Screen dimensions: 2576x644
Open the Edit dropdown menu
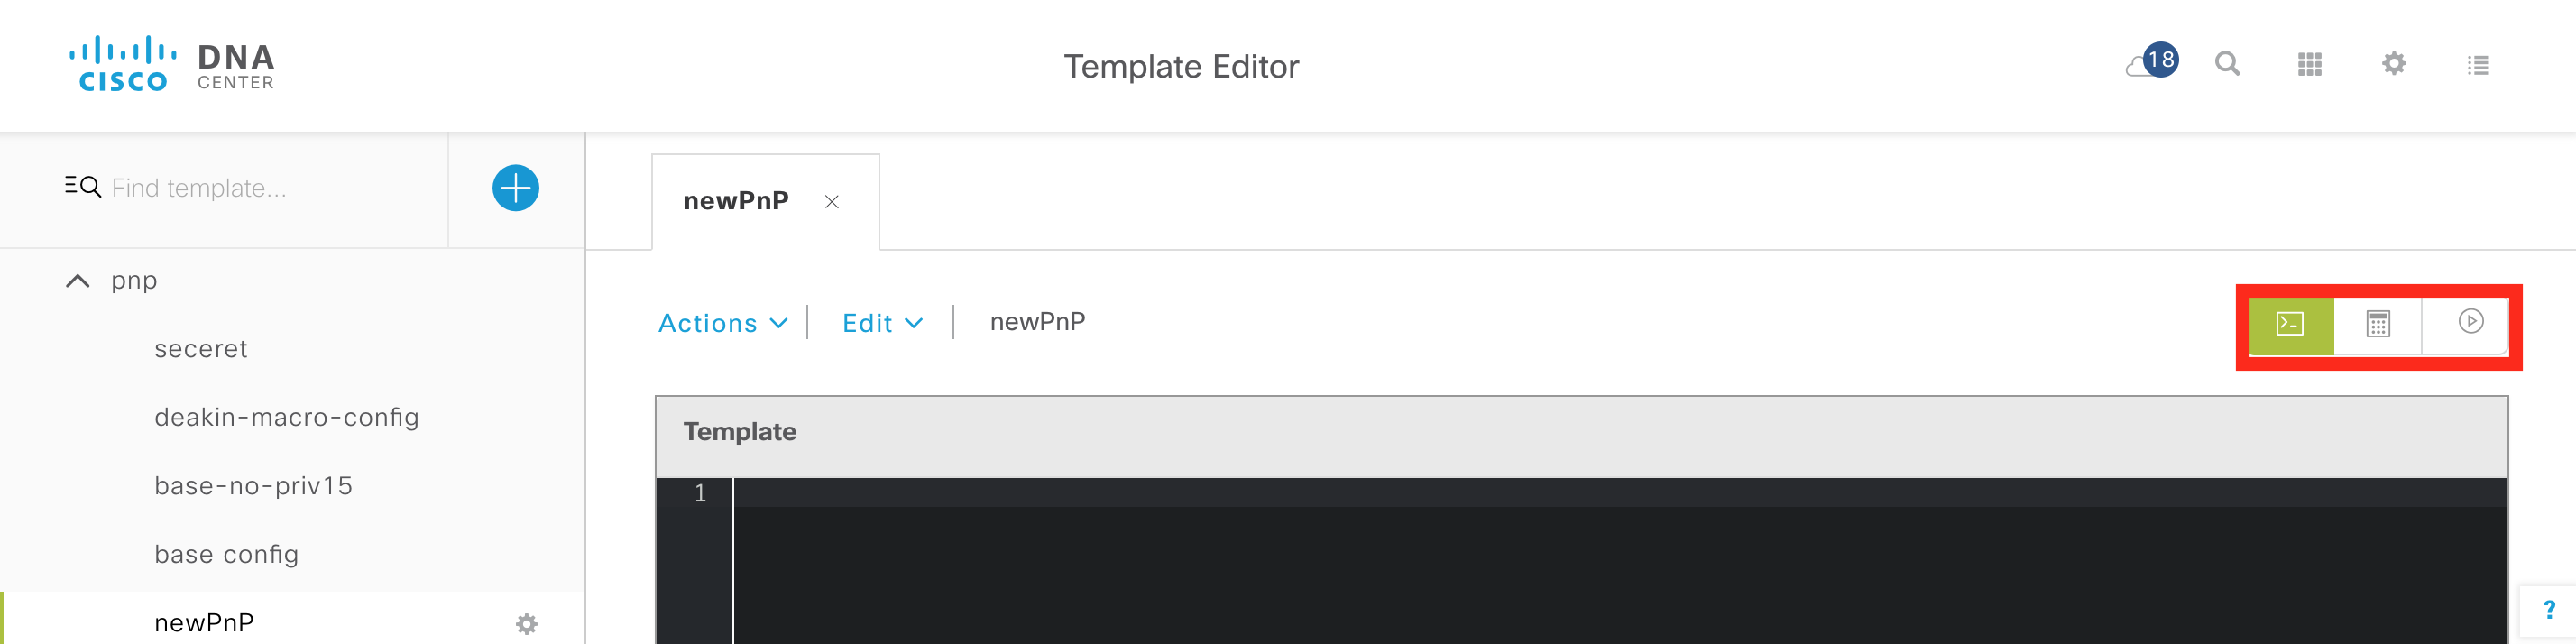(882, 323)
